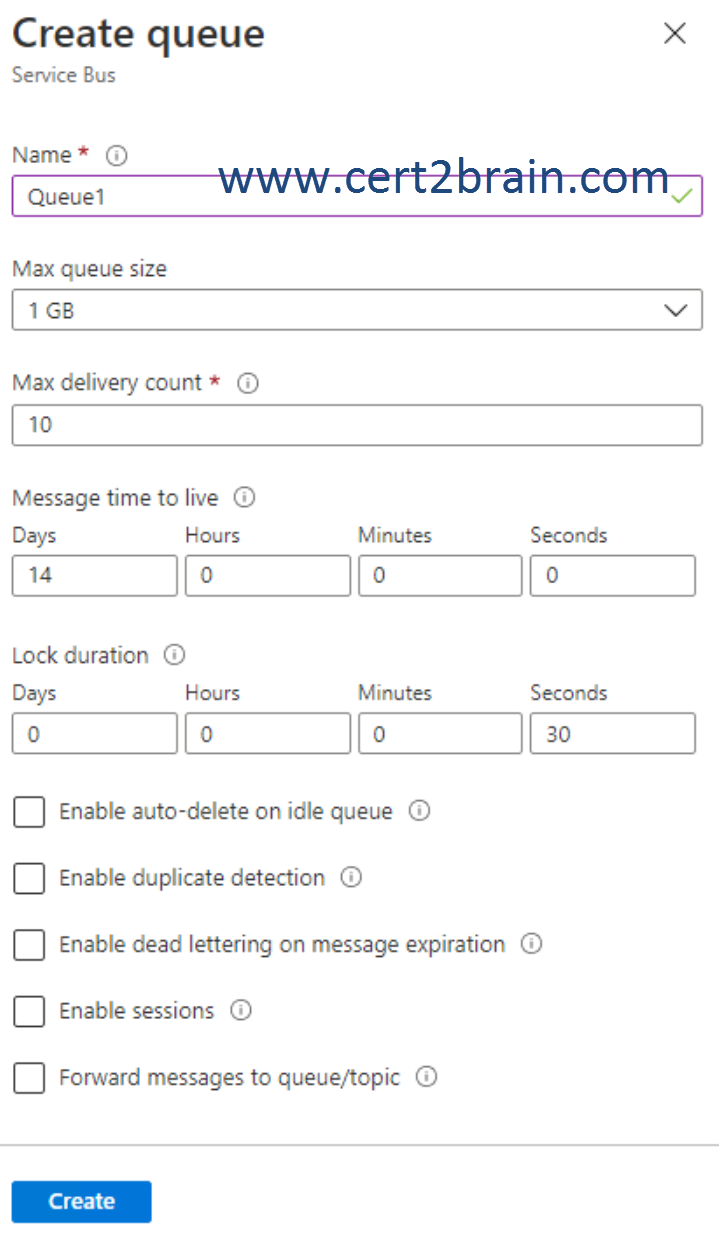The image size is (719, 1233).
Task: Click the duplicate detection info icon
Action: tap(351, 877)
